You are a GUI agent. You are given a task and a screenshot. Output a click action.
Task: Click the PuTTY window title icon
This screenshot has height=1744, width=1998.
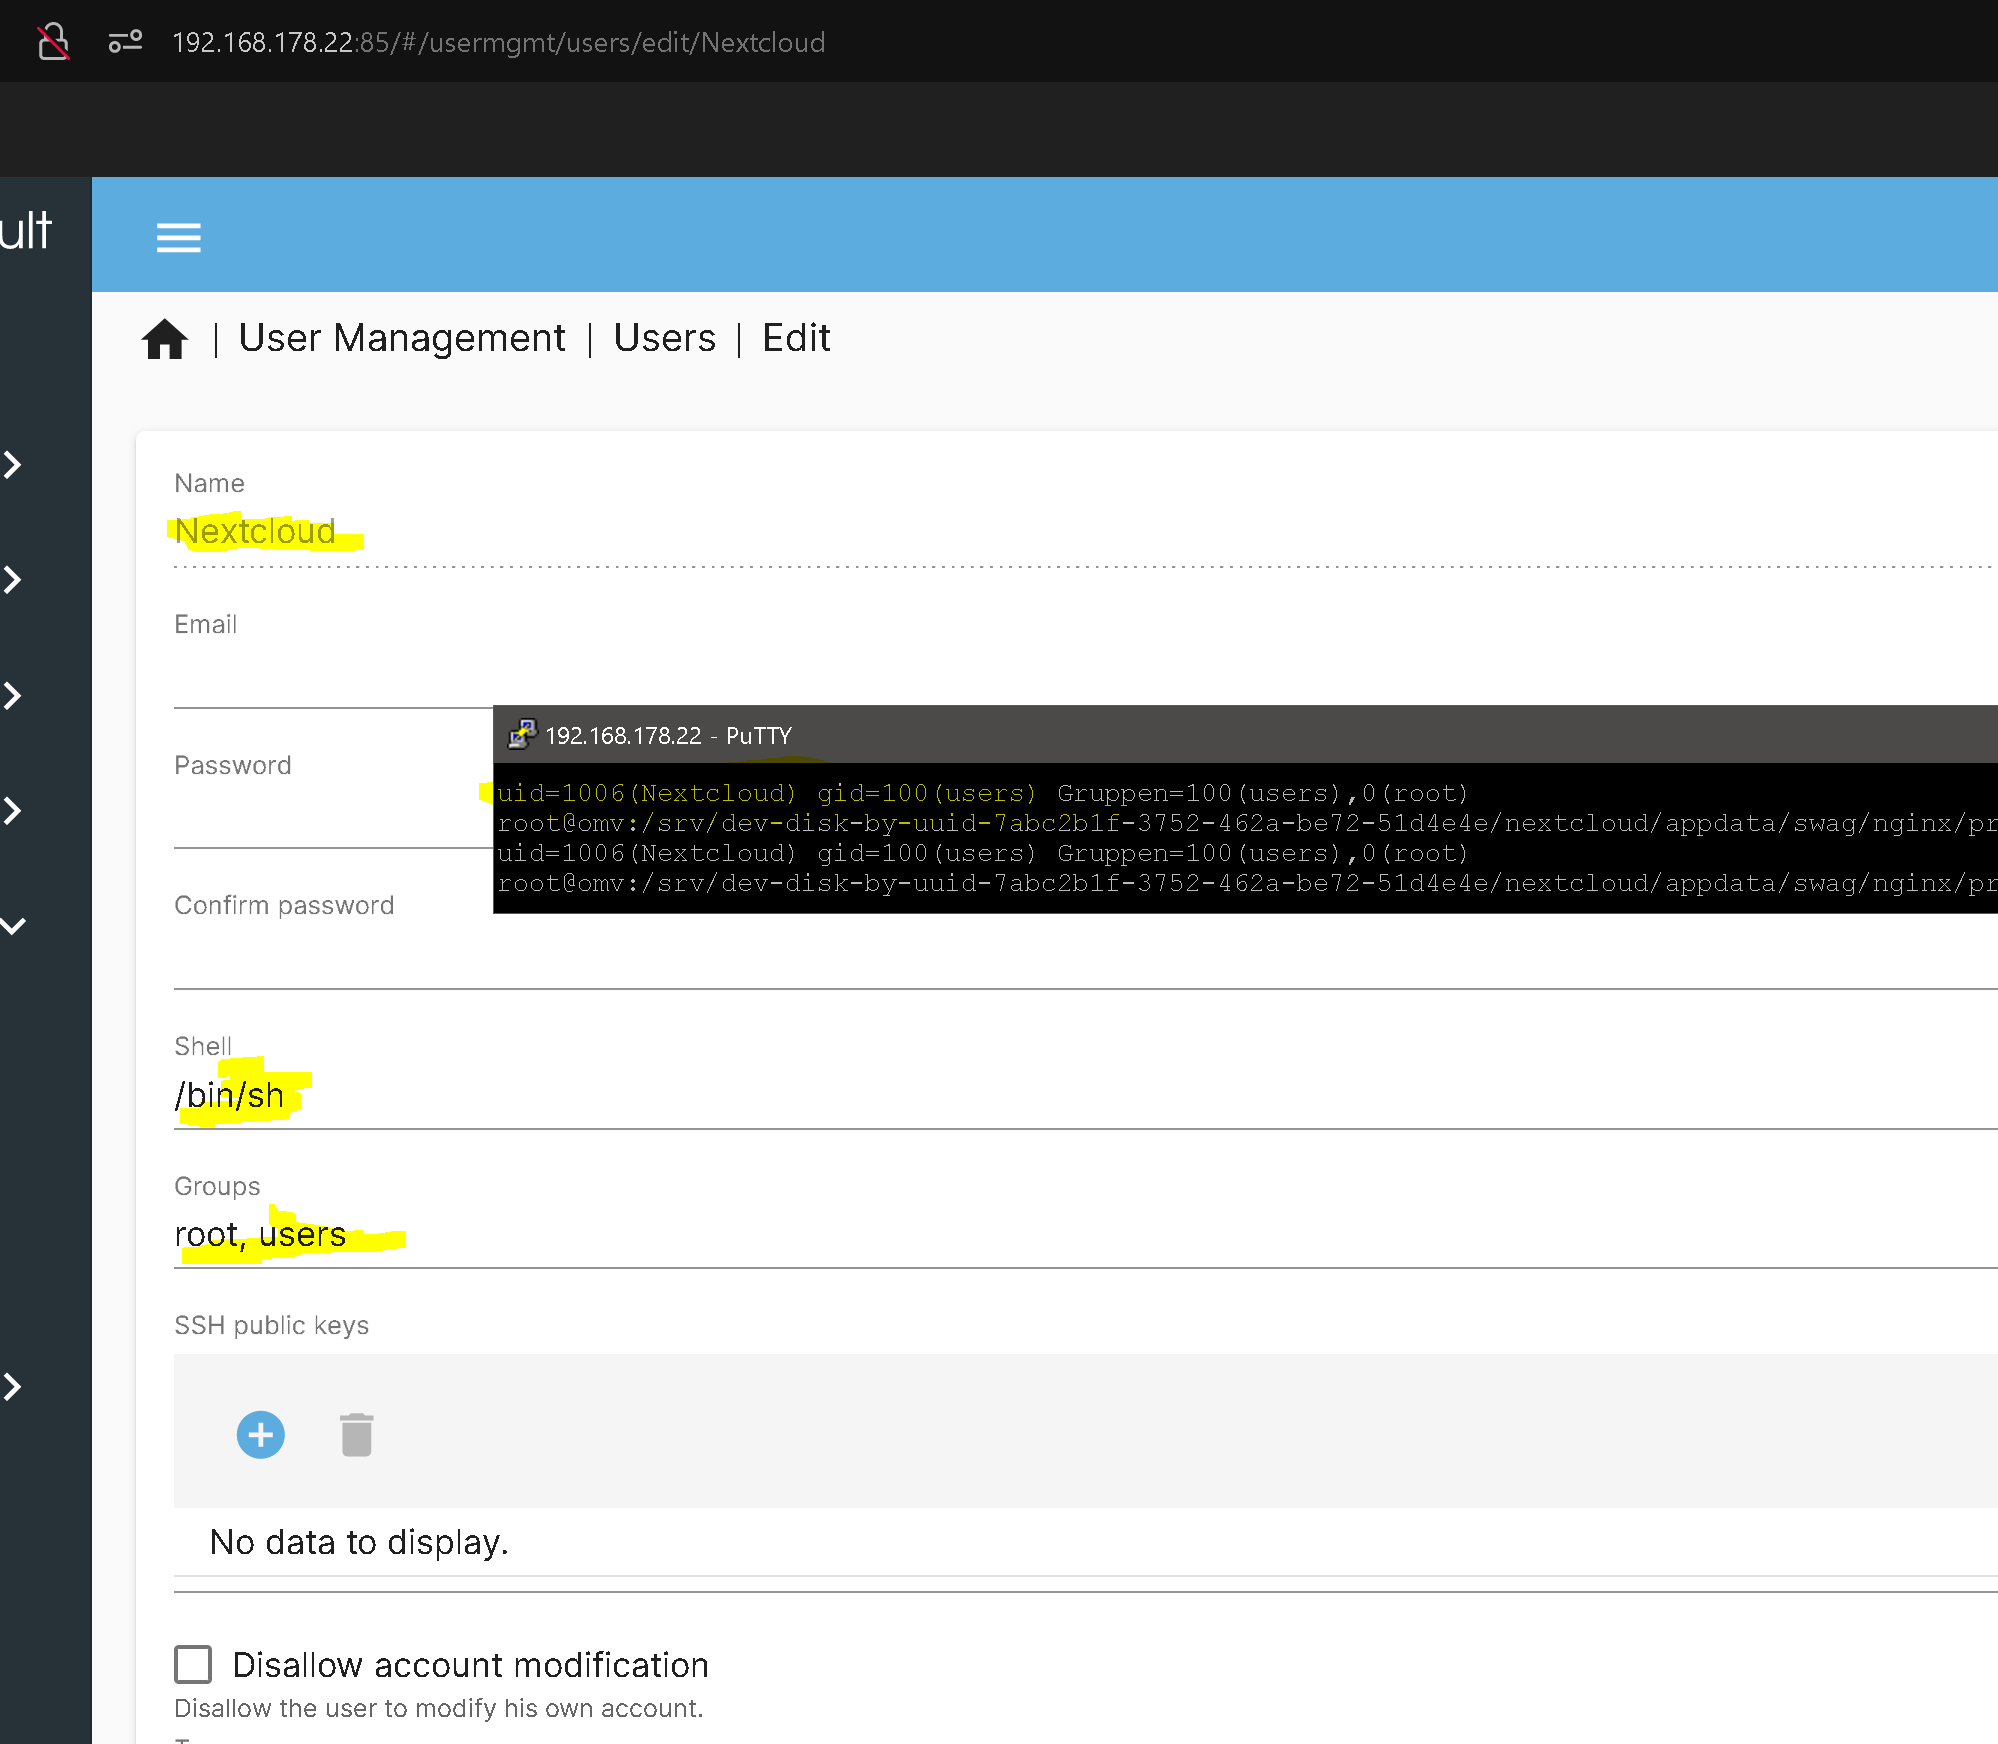pos(521,735)
